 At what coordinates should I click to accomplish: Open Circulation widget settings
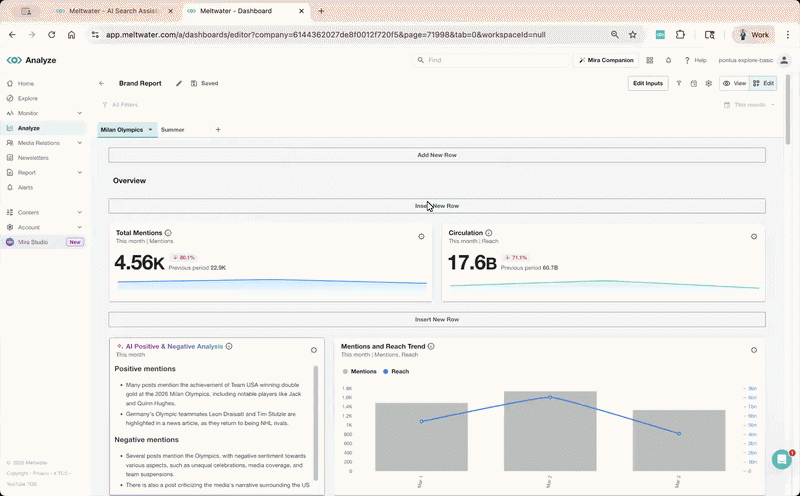(x=754, y=236)
